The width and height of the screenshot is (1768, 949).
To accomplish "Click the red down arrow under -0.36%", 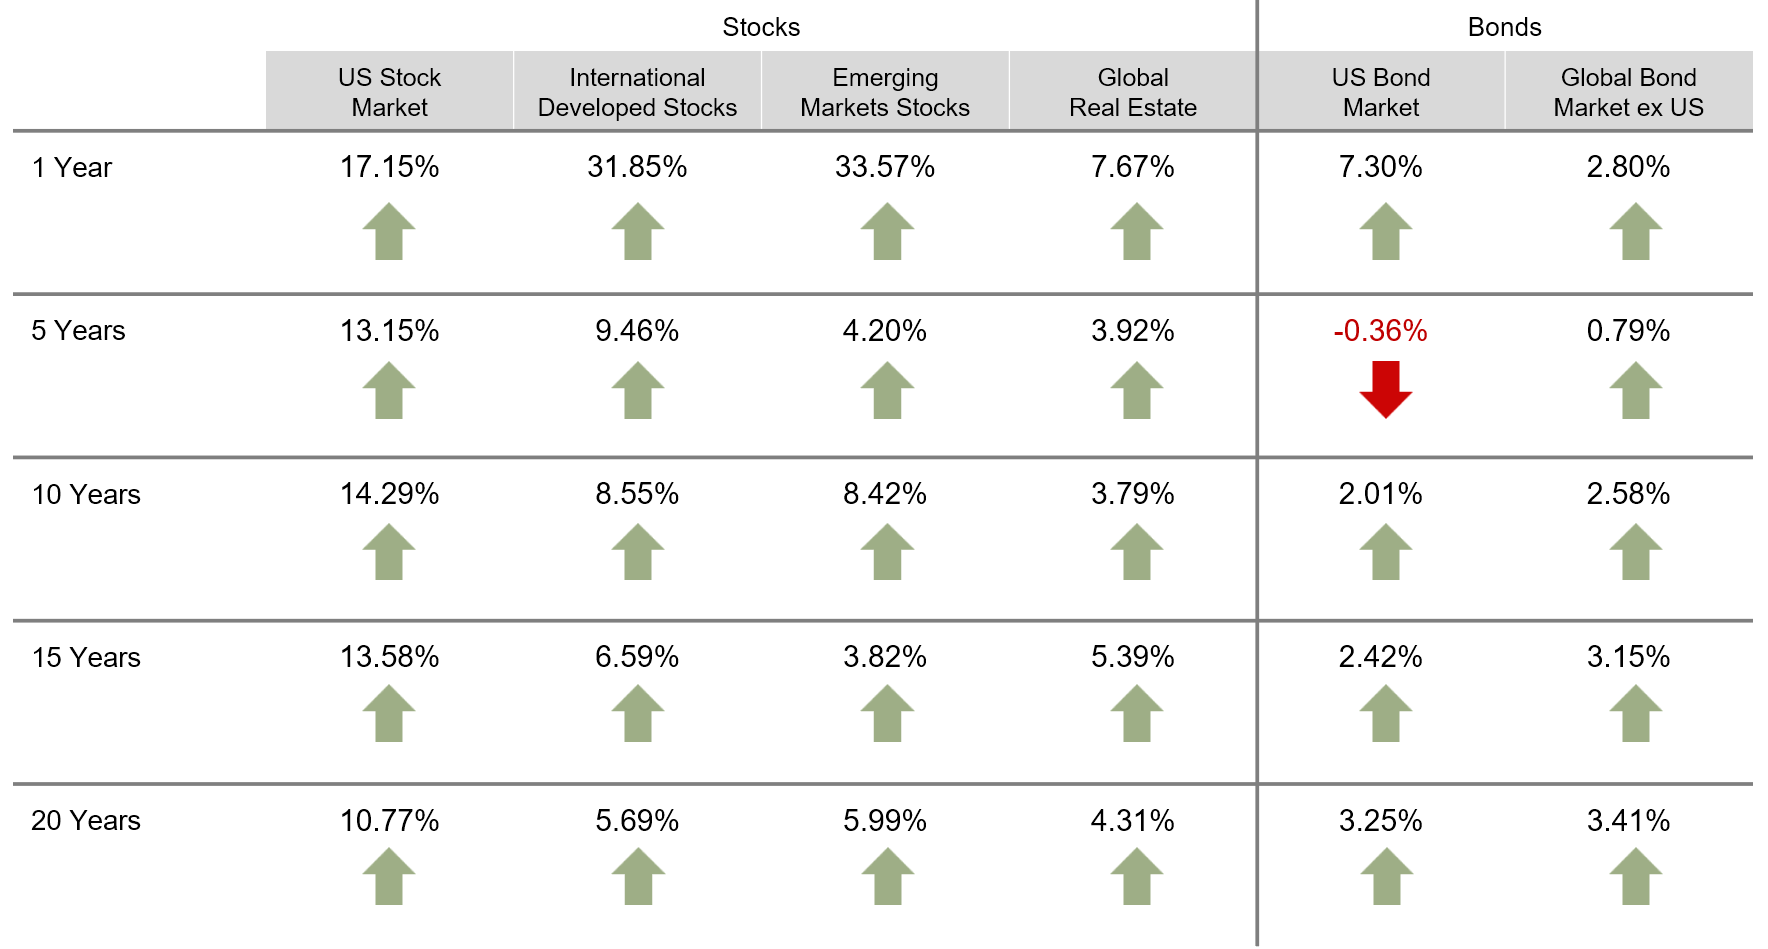I will [1385, 389].
